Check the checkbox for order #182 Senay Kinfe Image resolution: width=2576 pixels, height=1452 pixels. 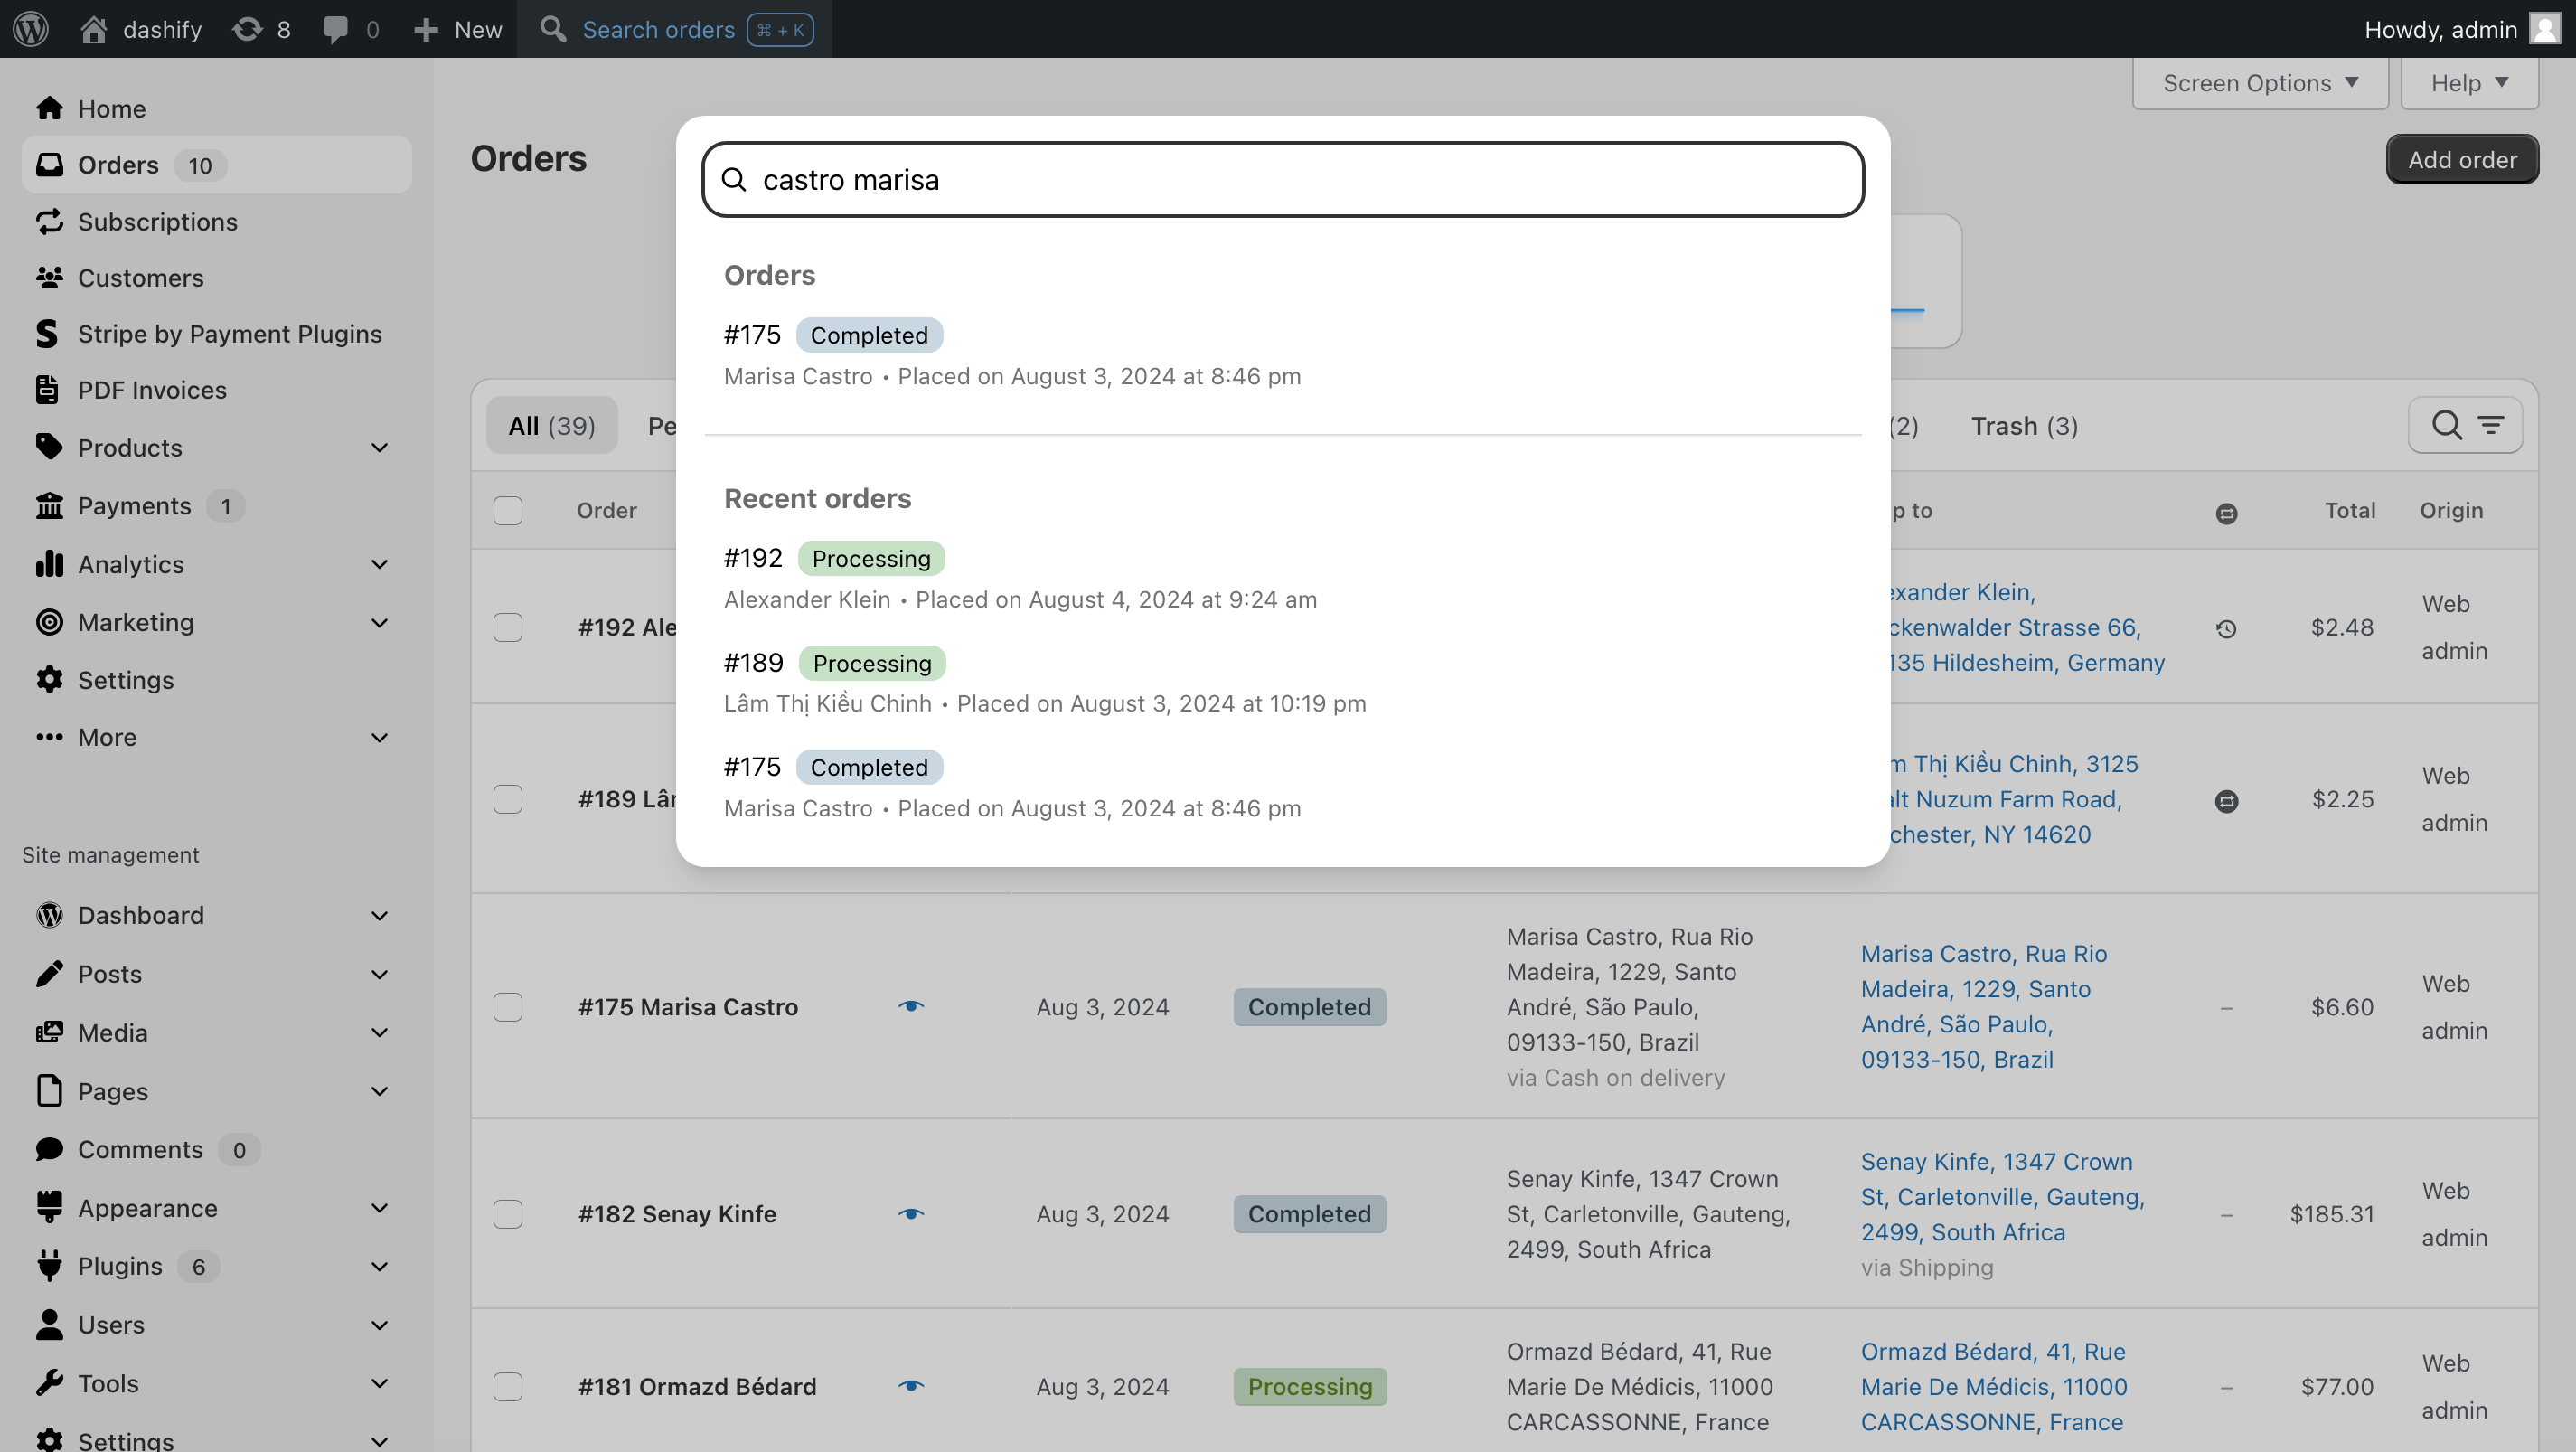click(x=508, y=1213)
